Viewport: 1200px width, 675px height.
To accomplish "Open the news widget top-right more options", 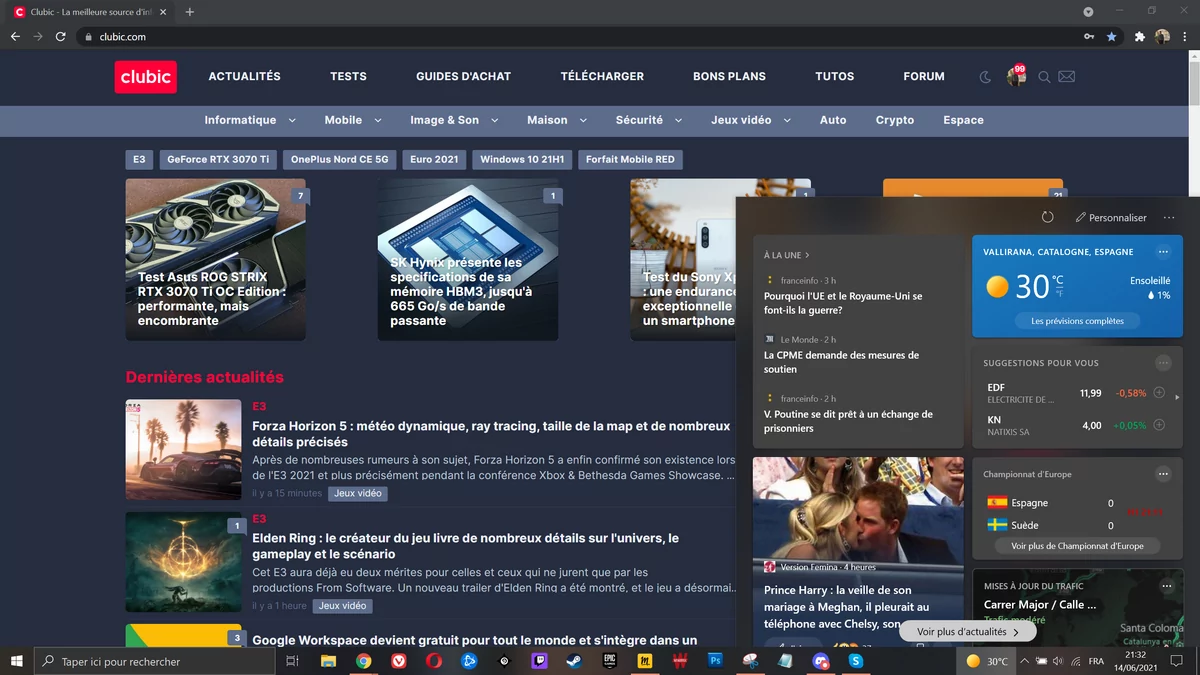I will [x=1169, y=217].
